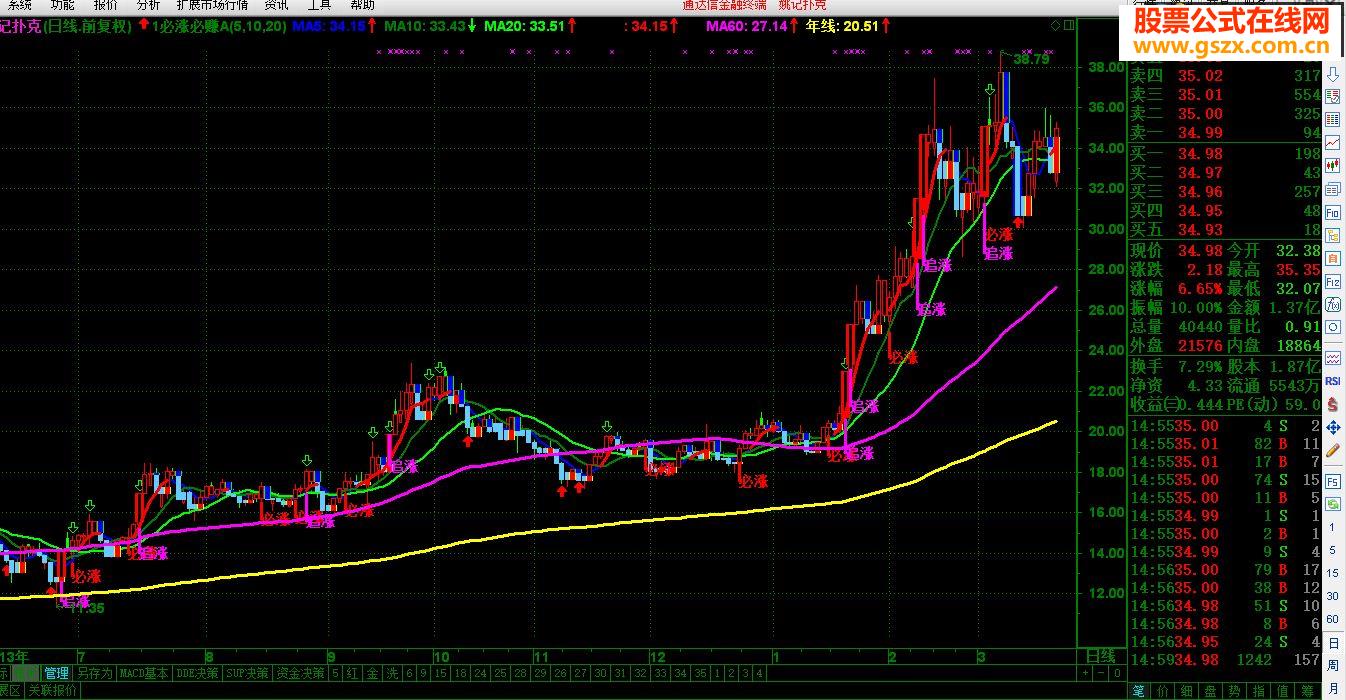1346x700 pixels.
Task: Select the pencil drawing tool icon
Action: coord(1333,451)
